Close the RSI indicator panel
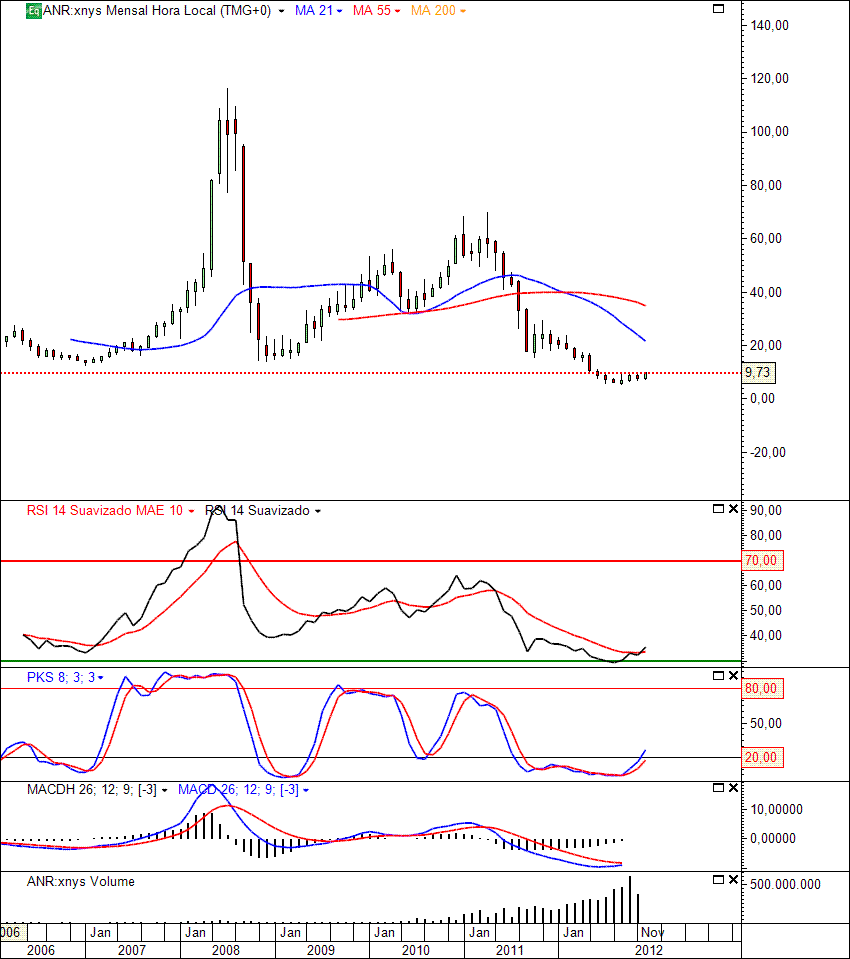 [733, 509]
